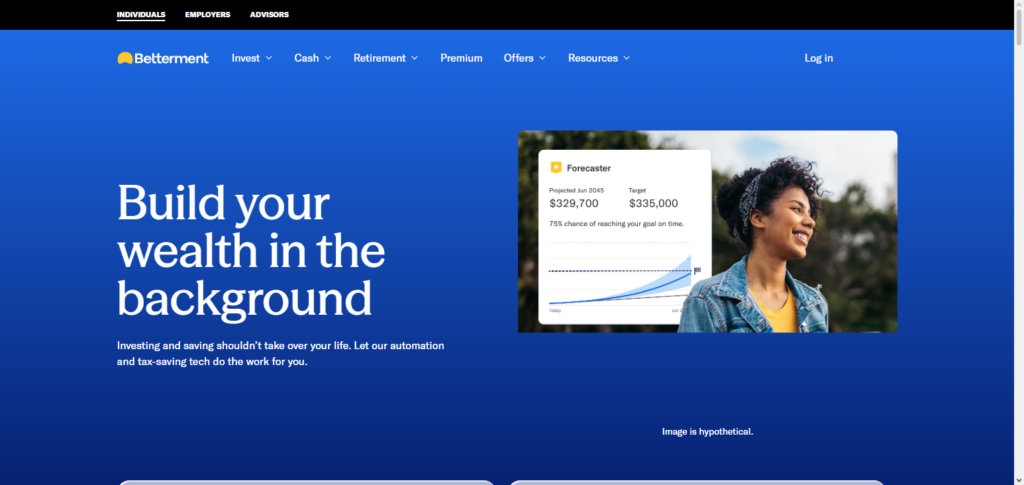Click the 'Target' label in Forecaster card
Image resolution: width=1024 pixels, height=485 pixels.
pyautogui.click(x=637, y=191)
